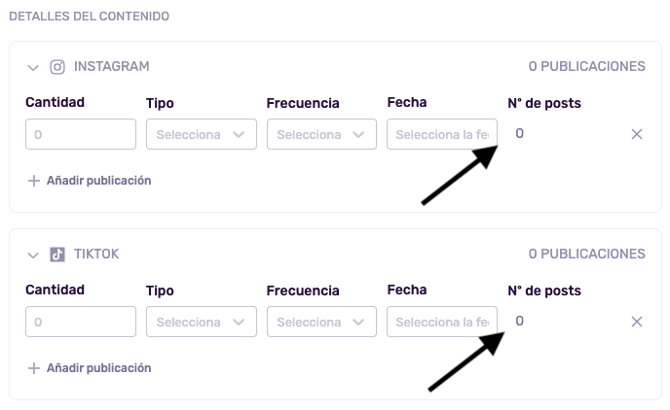This screenshot has width=670, height=410.
Task: Open TikTok Tipo dropdown
Action: [x=201, y=322]
